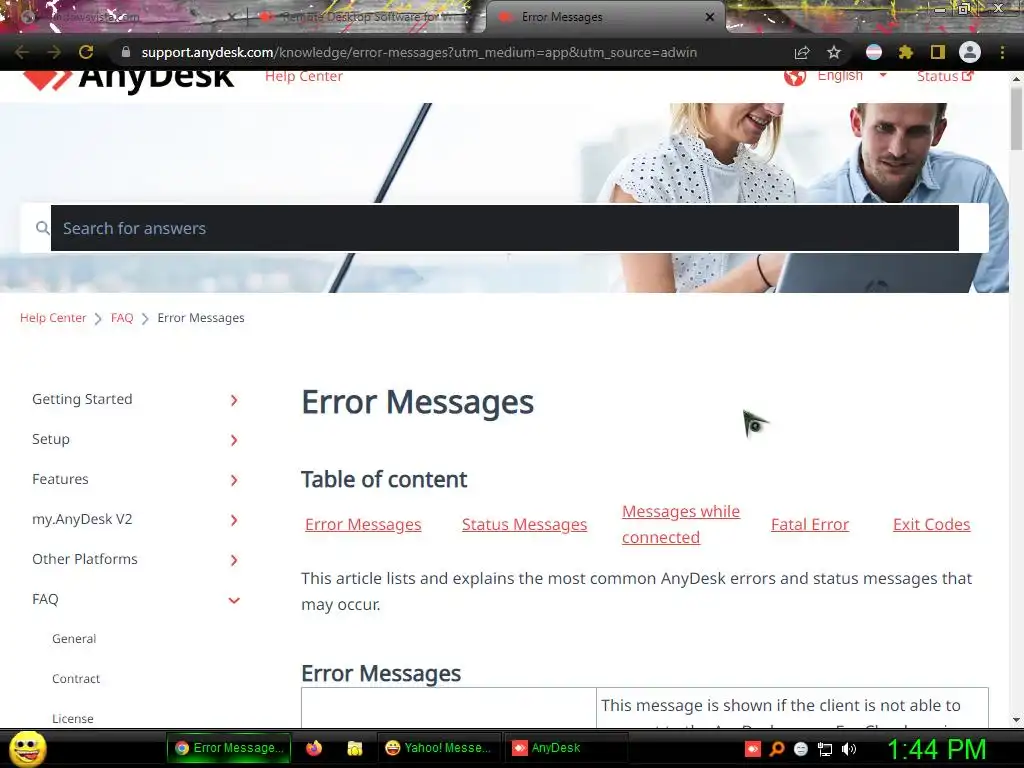The image size is (1024, 768).
Task: Open the Chrome three-dot menu
Action: pos(1002,52)
